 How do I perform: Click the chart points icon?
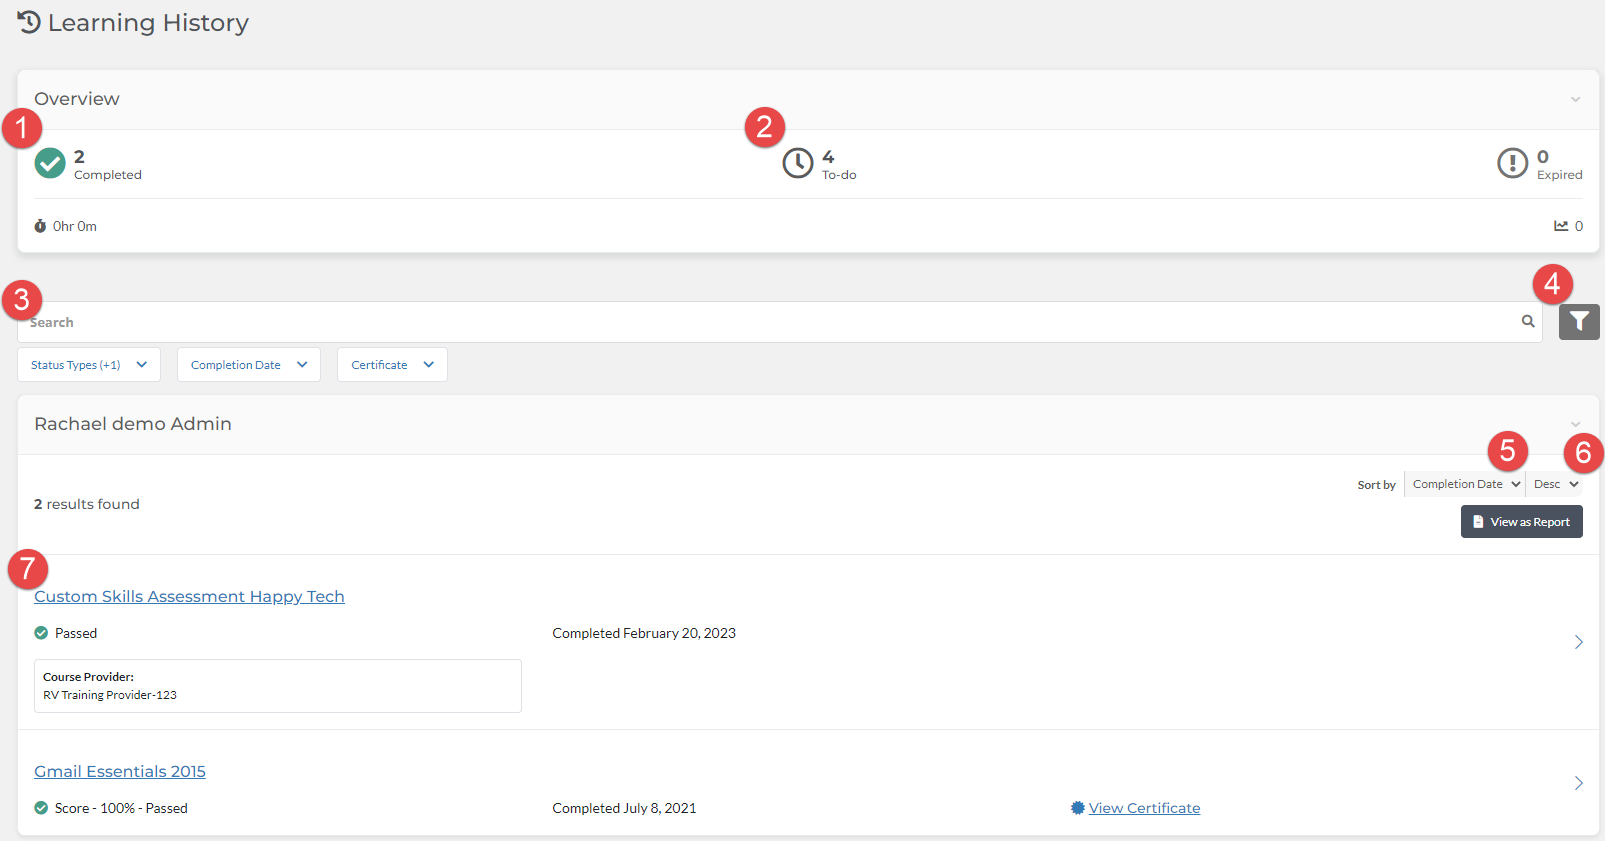click(x=1560, y=226)
